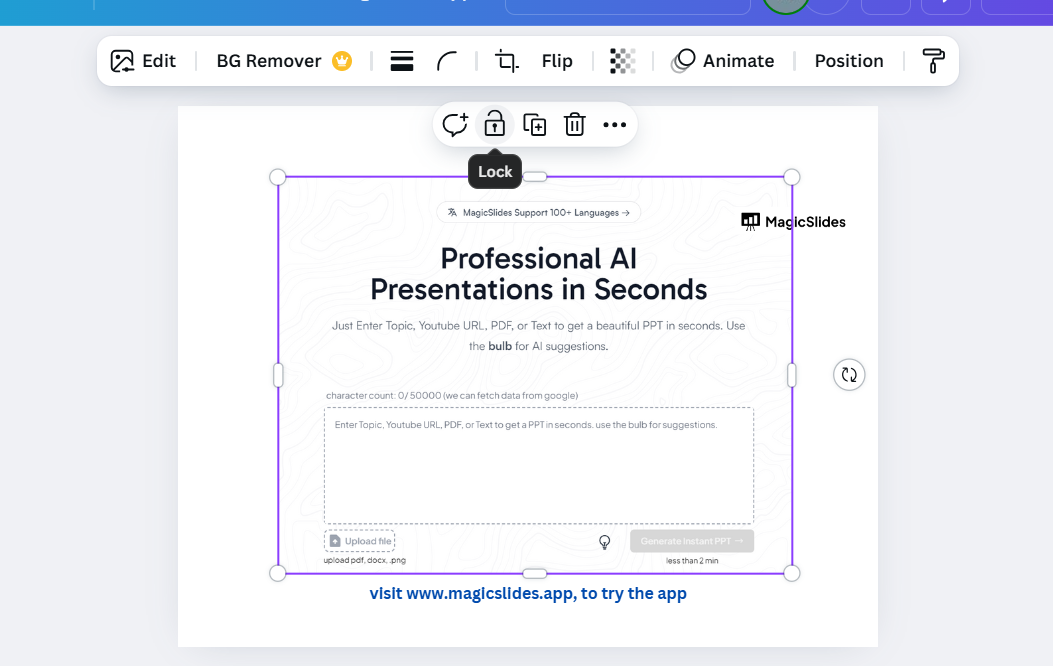Open the Animate panel
This screenshot has width=1053, height=666.
point(723,61)
